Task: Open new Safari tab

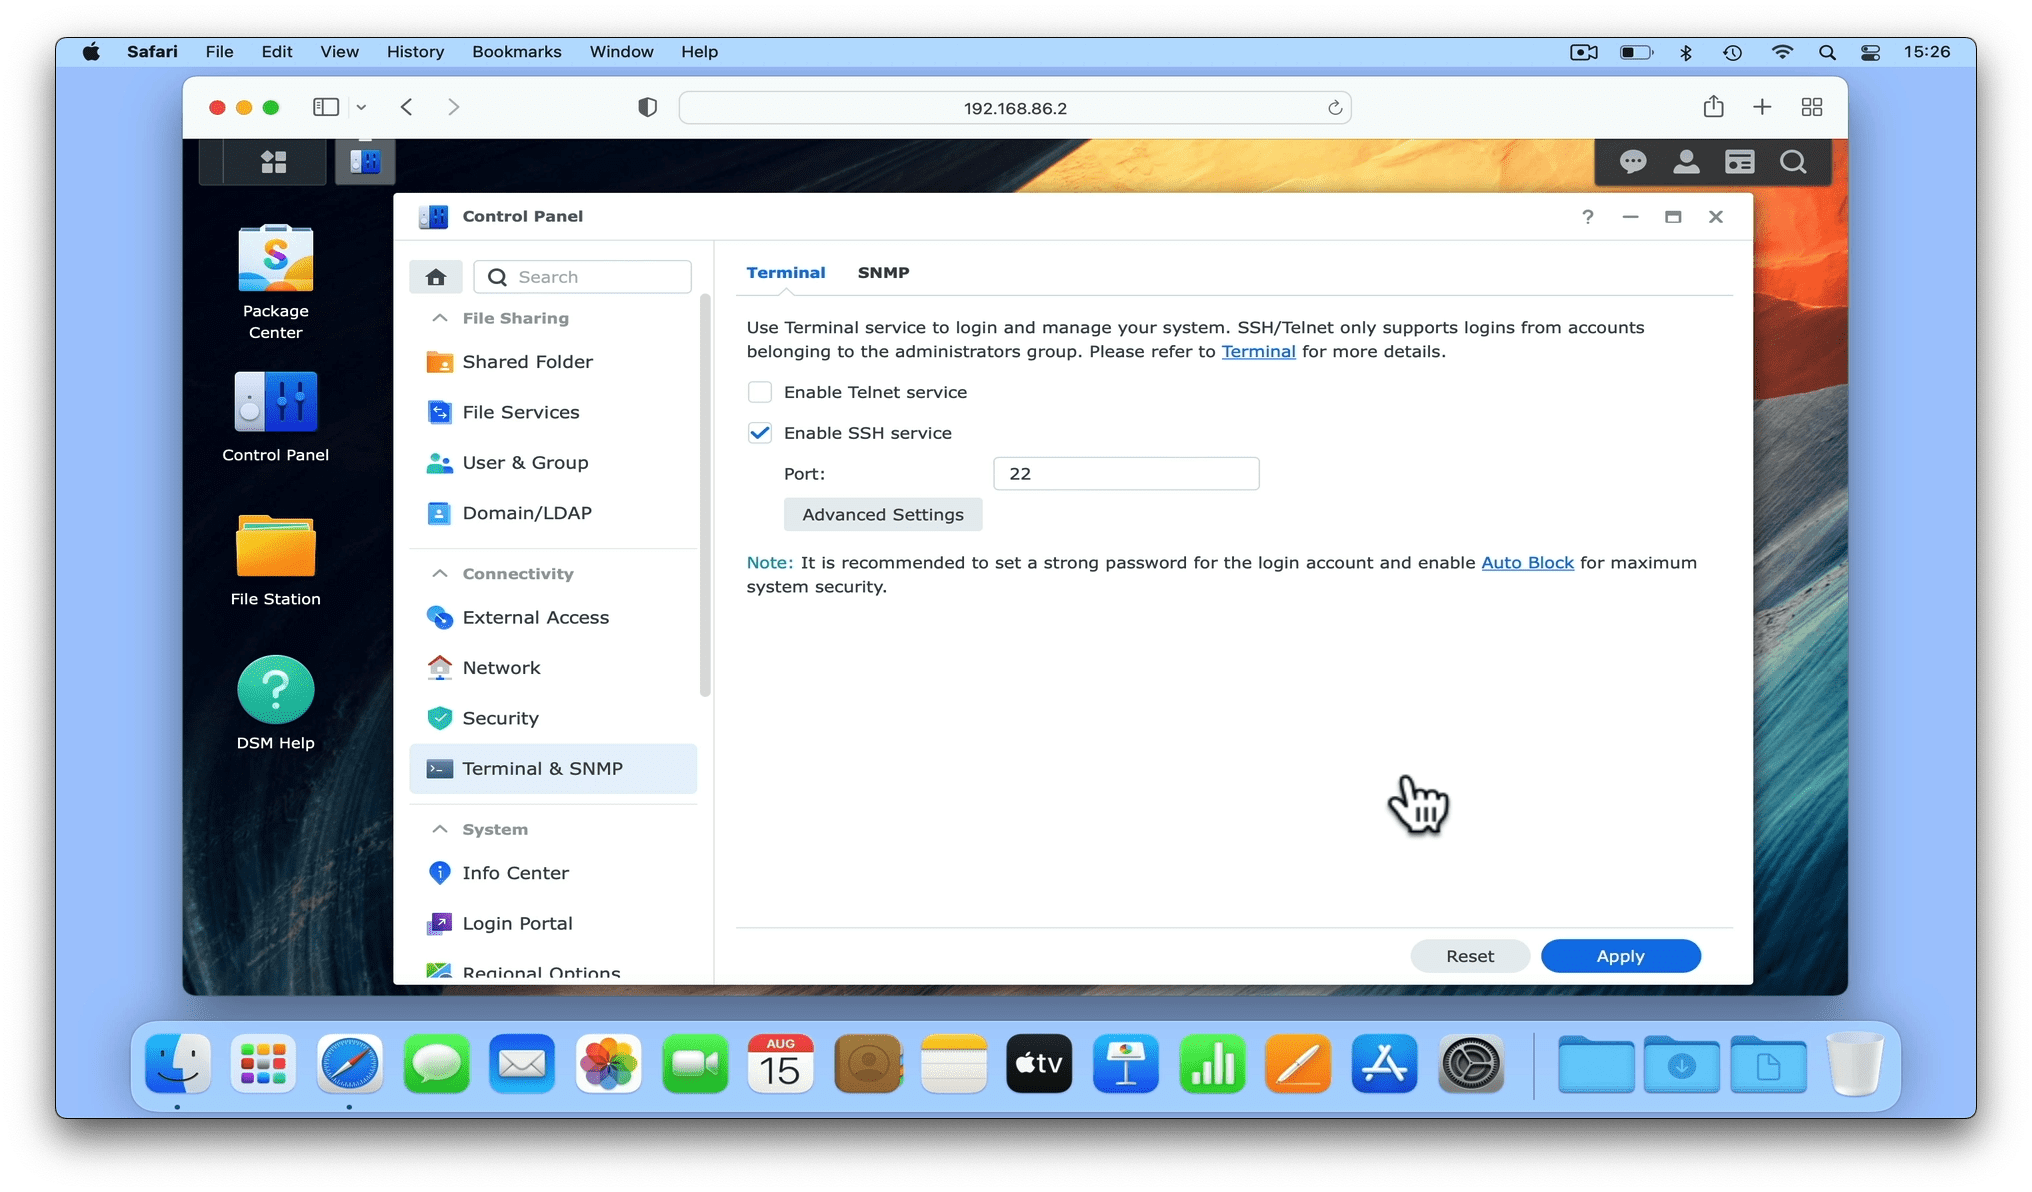Action: tap(1762, 107)
